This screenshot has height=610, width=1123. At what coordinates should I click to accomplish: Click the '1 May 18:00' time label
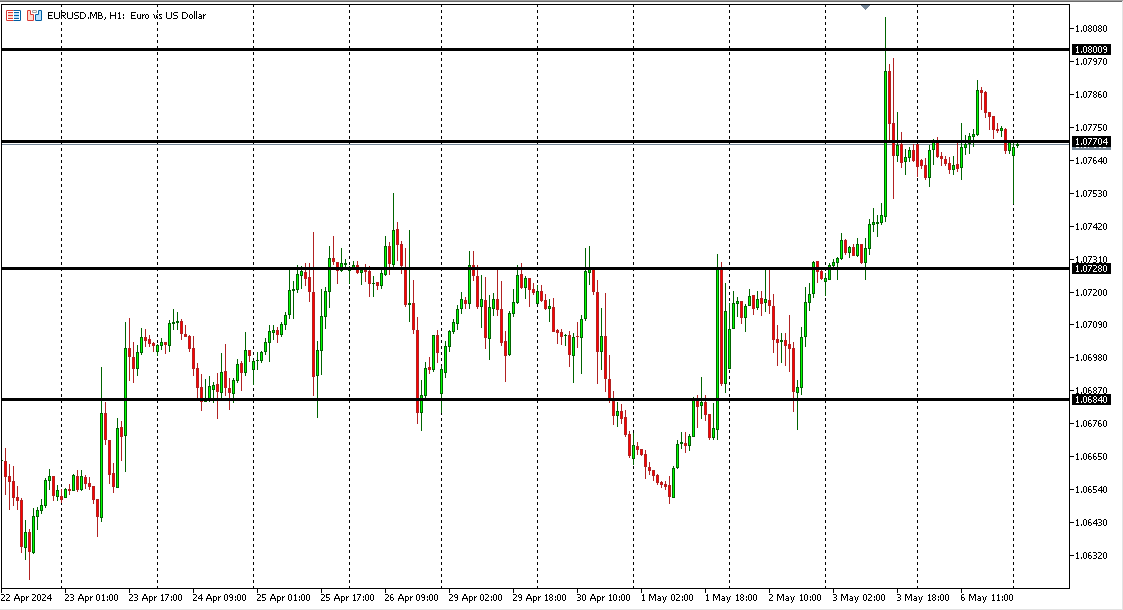pos(731,598)
